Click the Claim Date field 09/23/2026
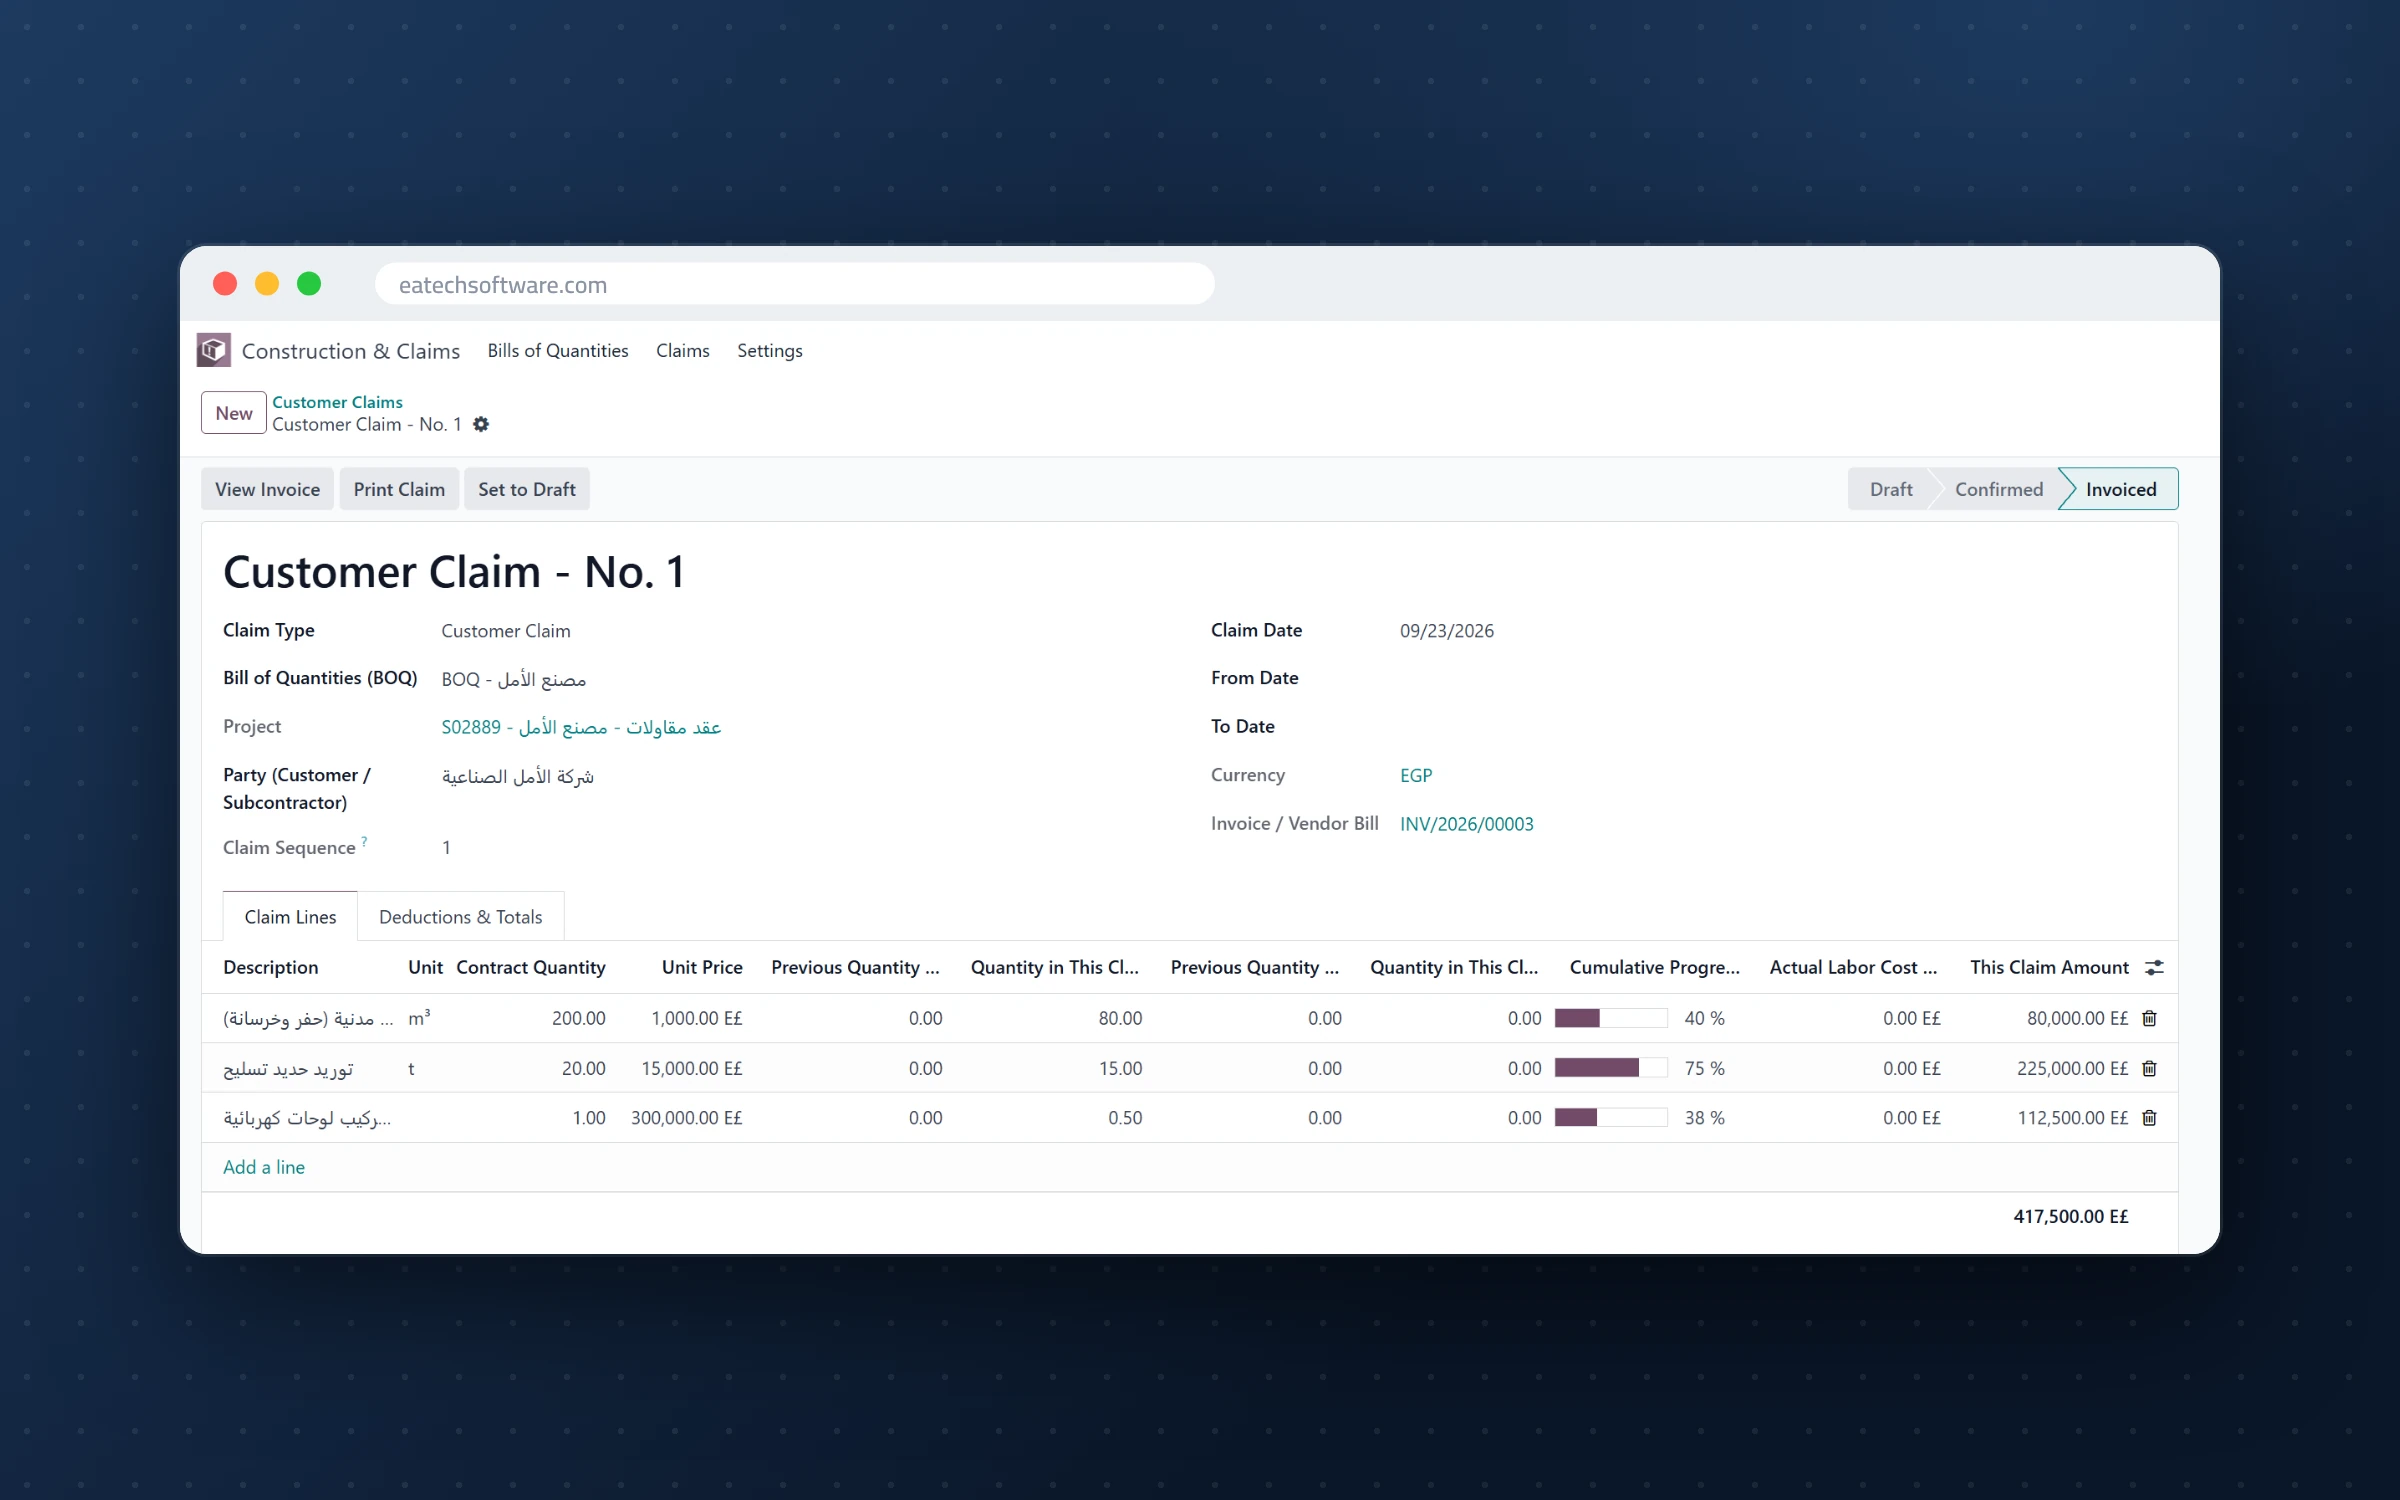The height and width of the screenshot is (1500, 2400). point(1447,631)
